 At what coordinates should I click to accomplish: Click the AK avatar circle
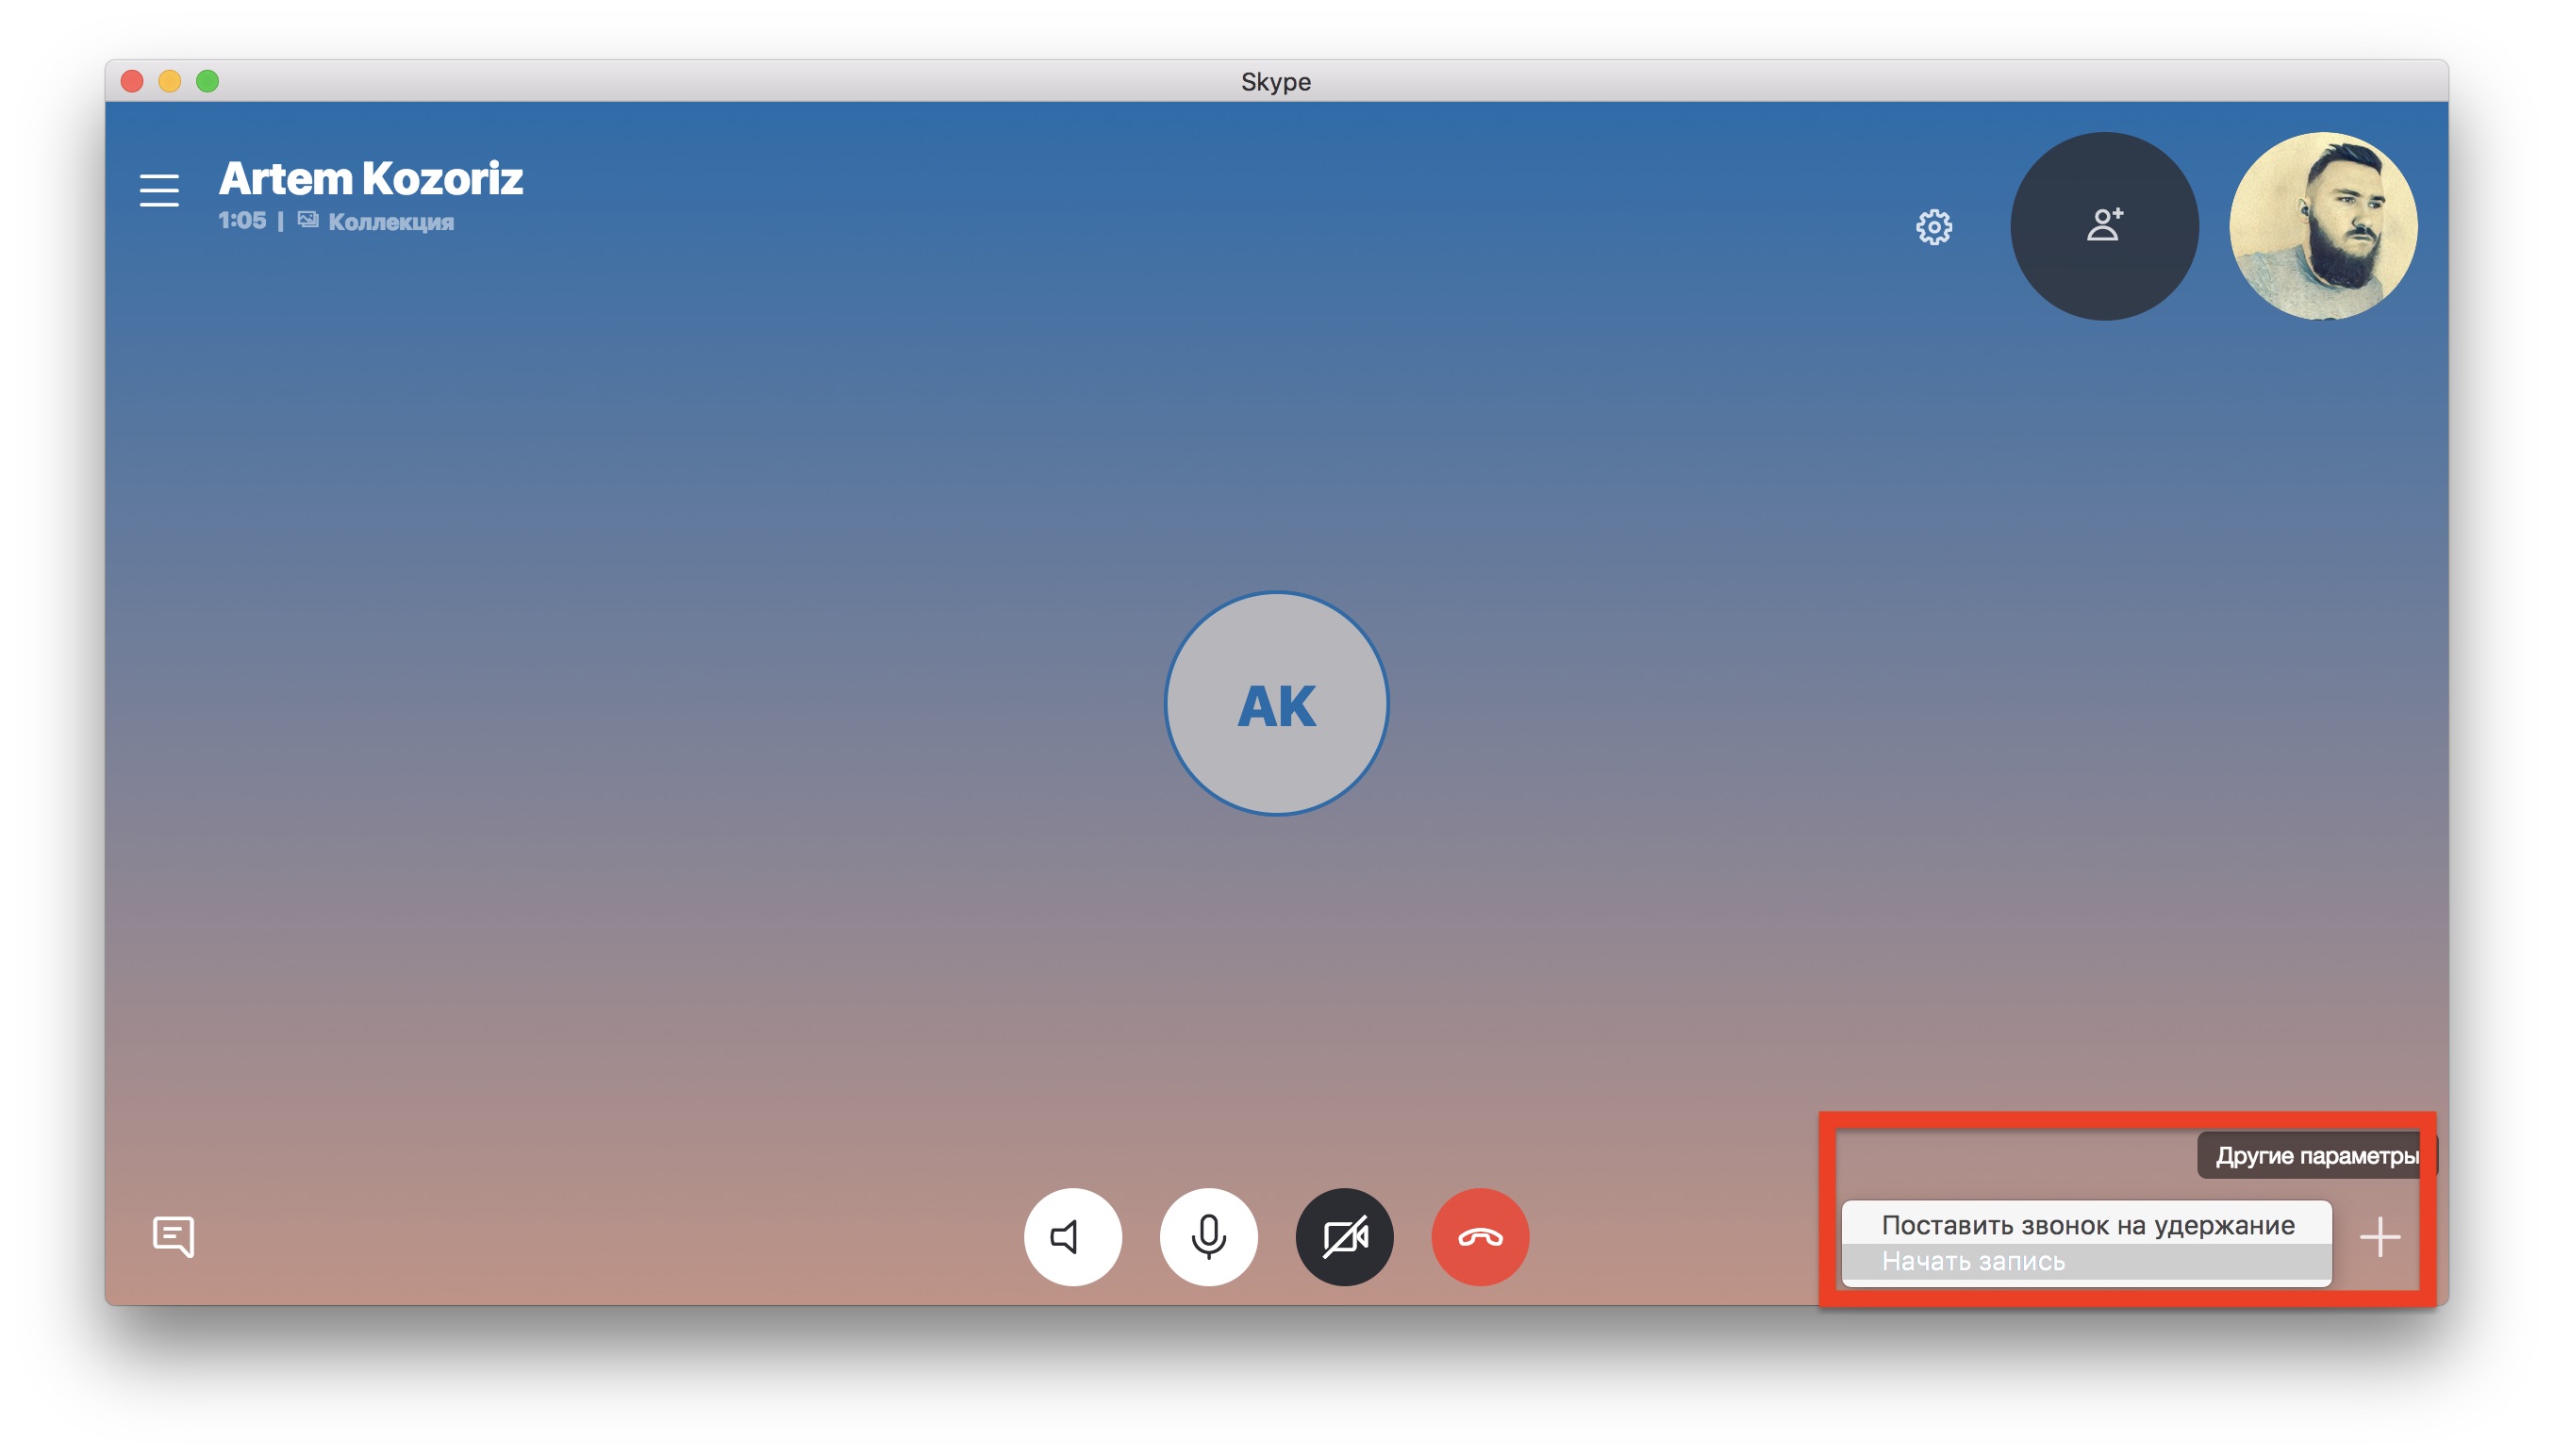tap(1276, 704)
